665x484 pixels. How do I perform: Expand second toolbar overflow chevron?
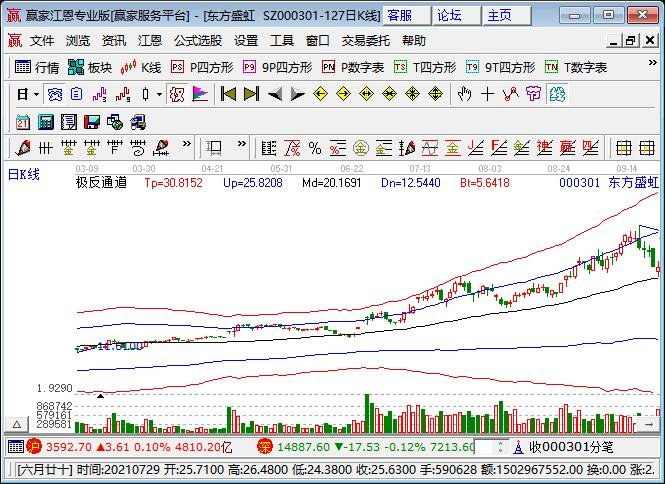point(242,144)
